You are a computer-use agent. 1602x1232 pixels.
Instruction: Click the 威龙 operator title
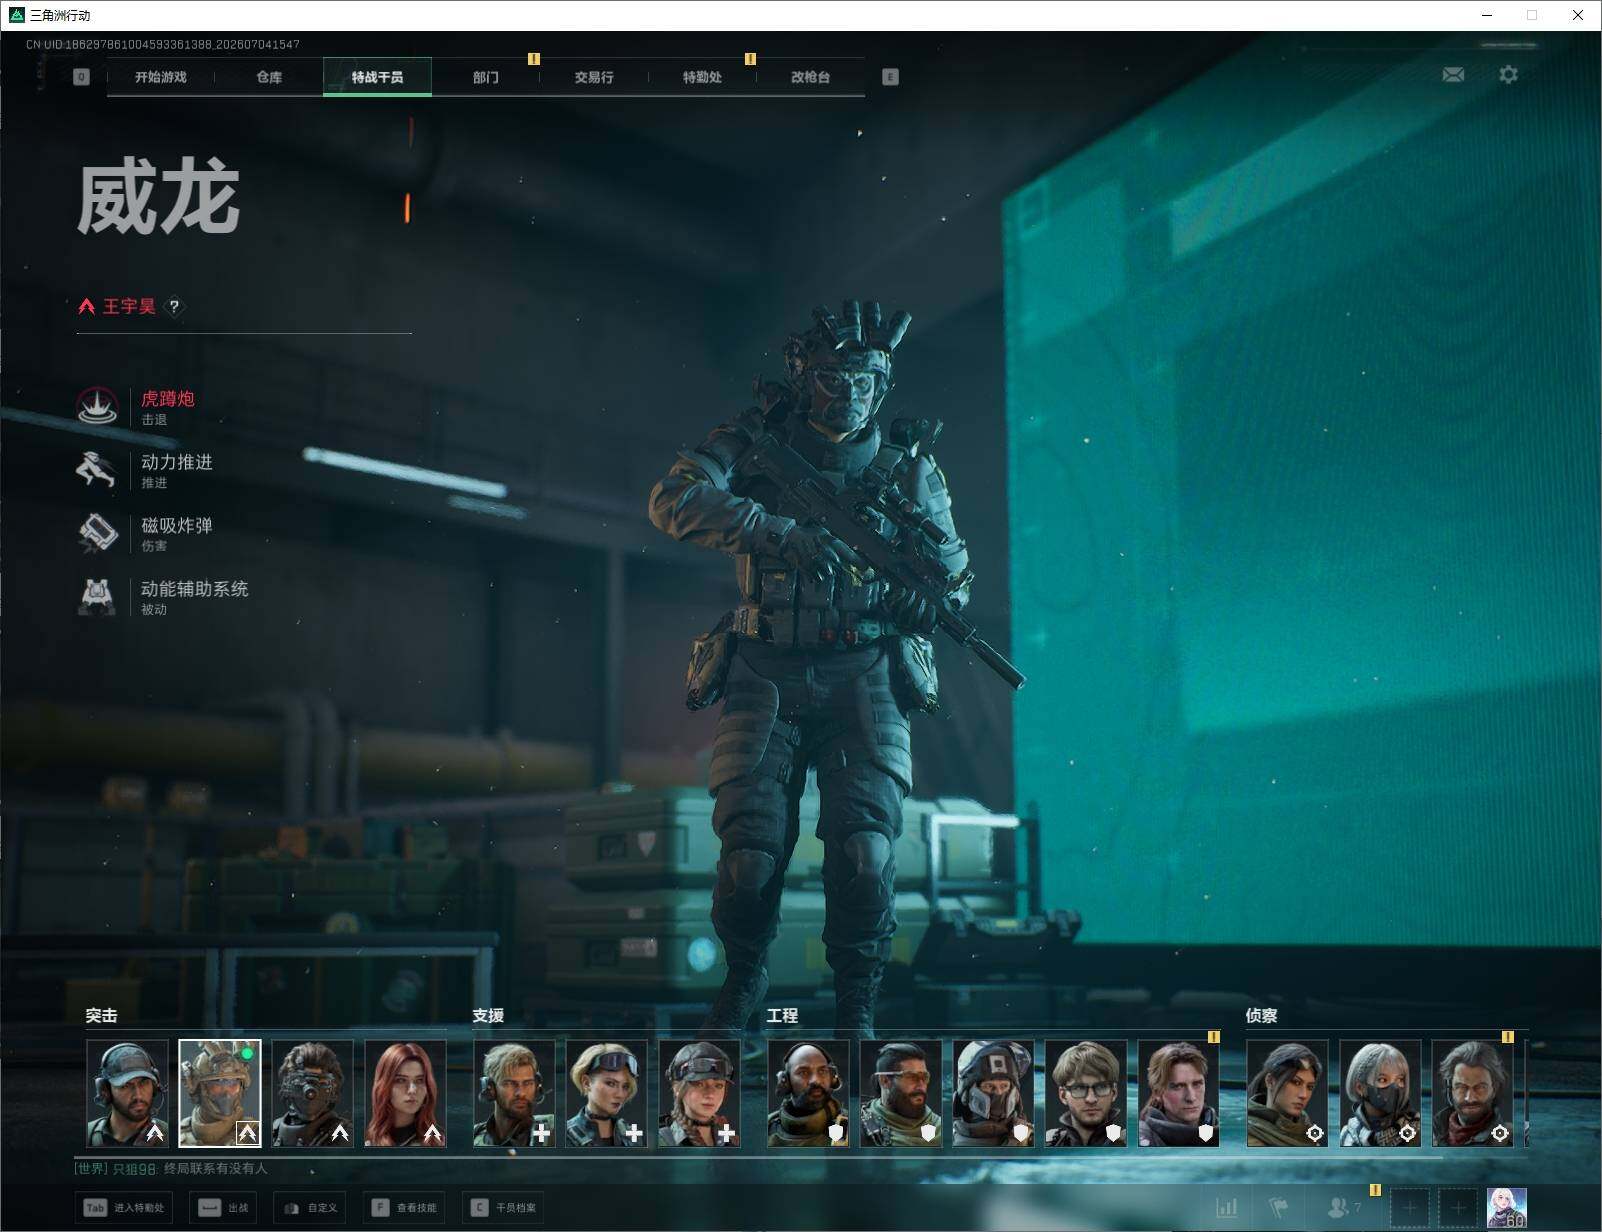pos(158,197)
